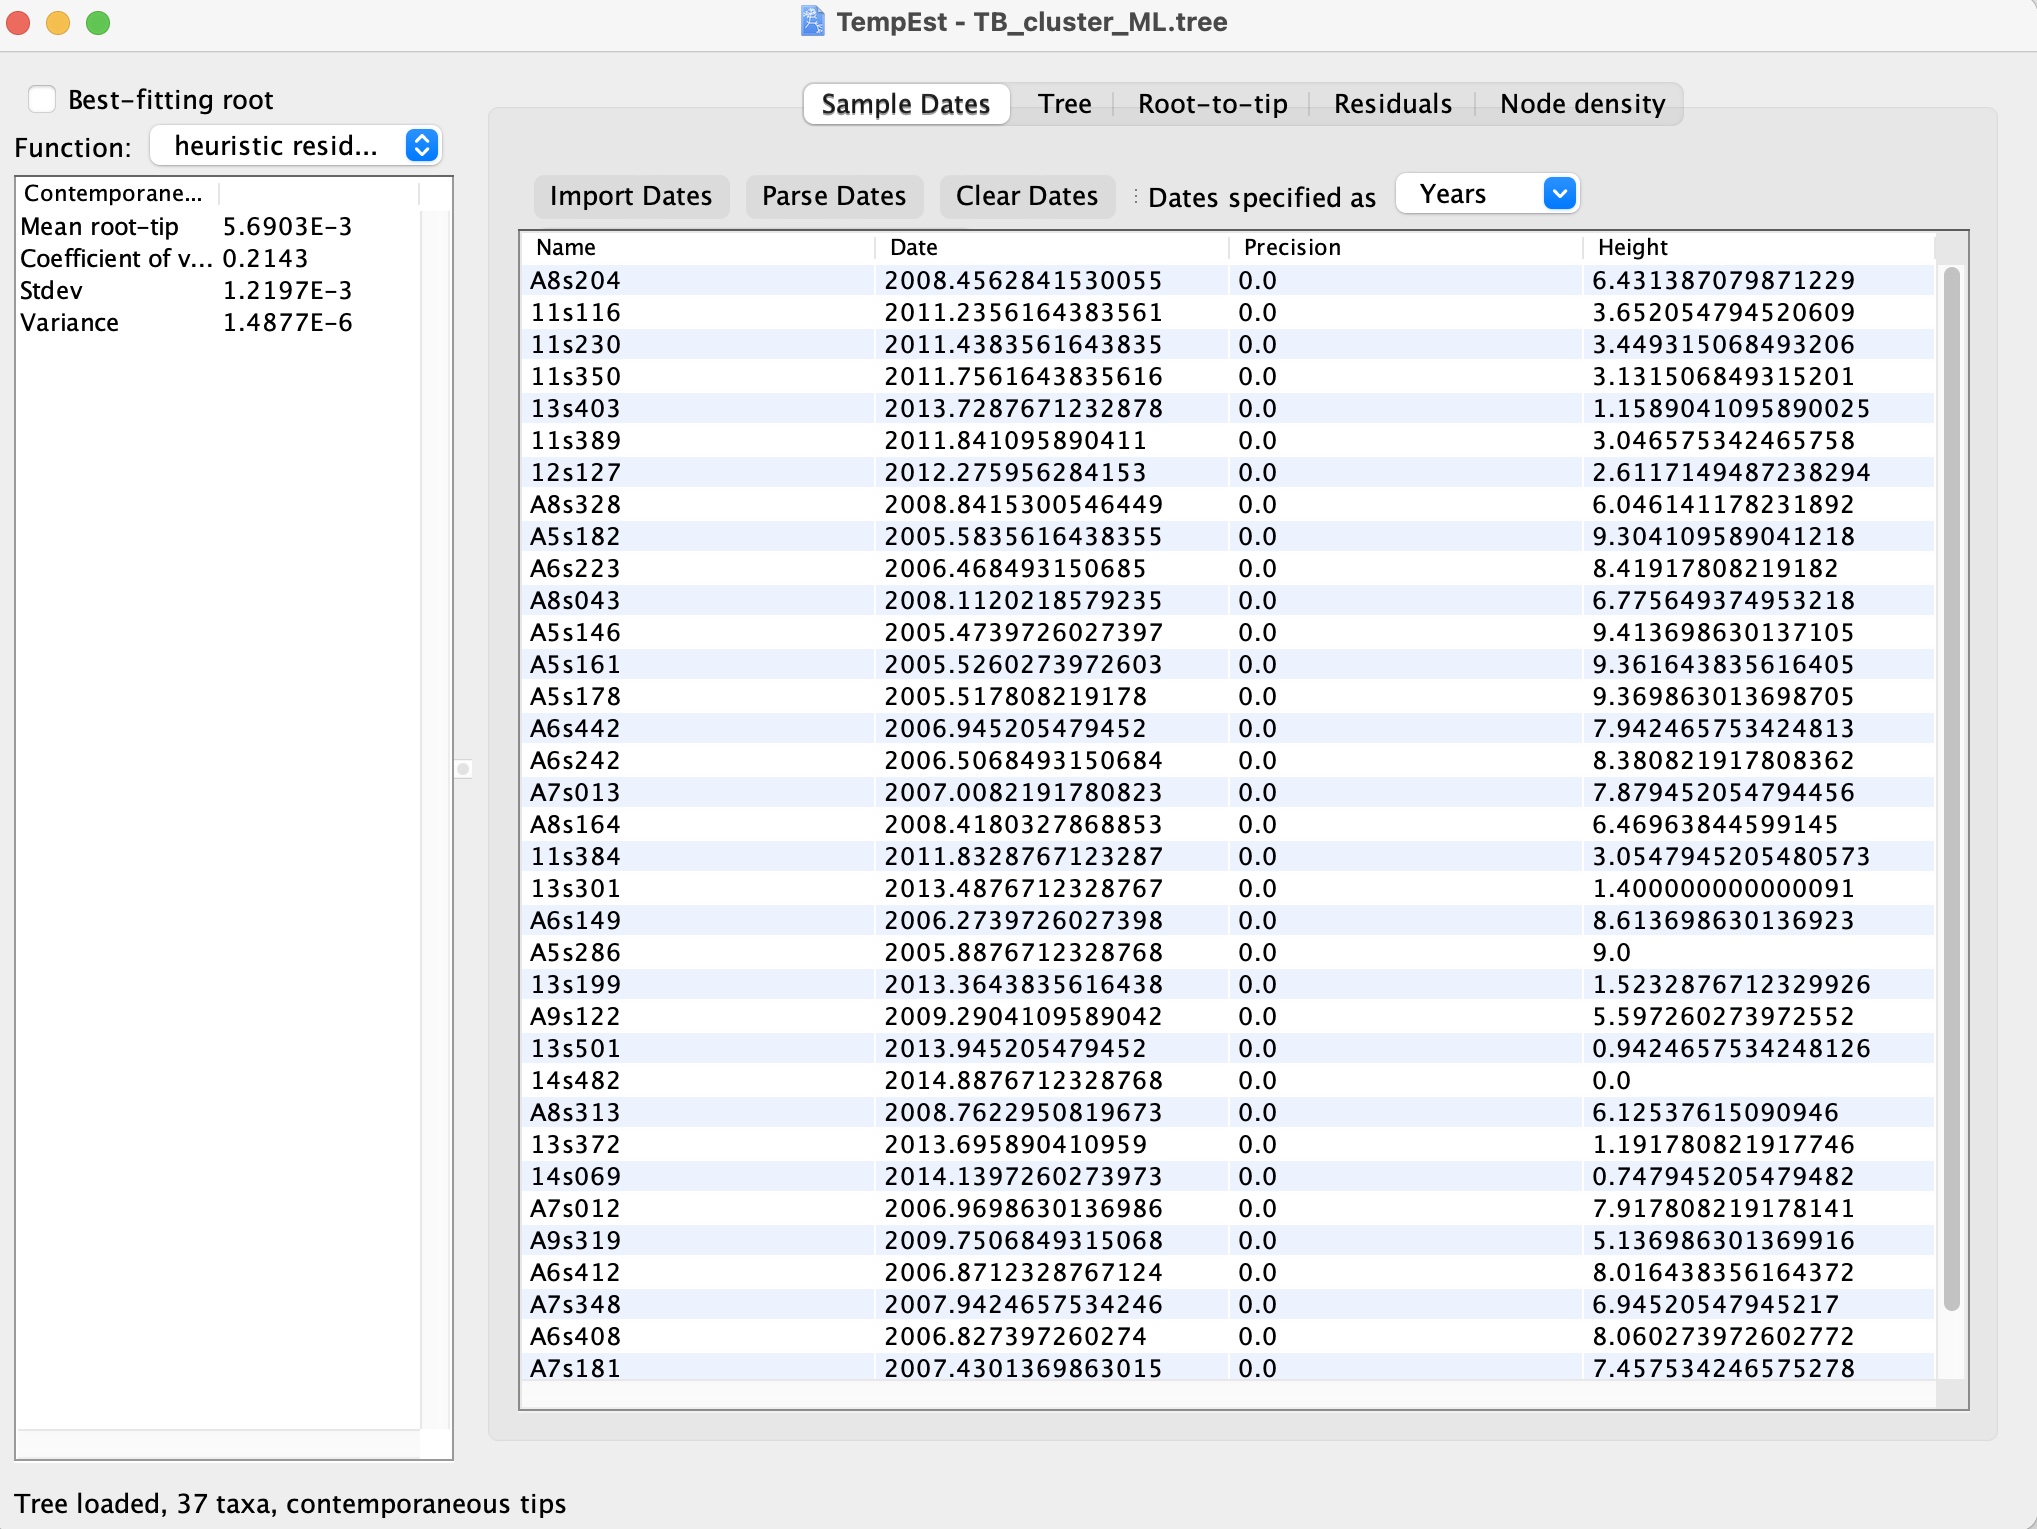The image size is (2037, 1529).
Task: Select the 13s403 row name
Action: pyautogui.click(x=575, y=408)
